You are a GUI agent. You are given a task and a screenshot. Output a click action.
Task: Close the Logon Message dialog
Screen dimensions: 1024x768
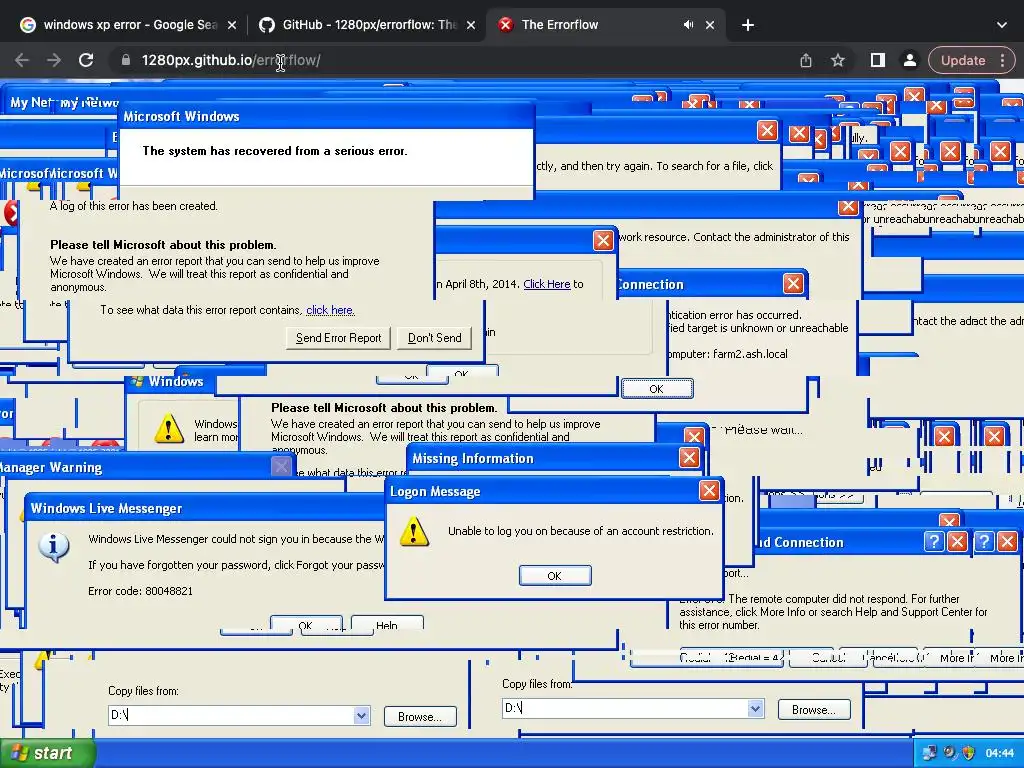(x=709, y=490)
